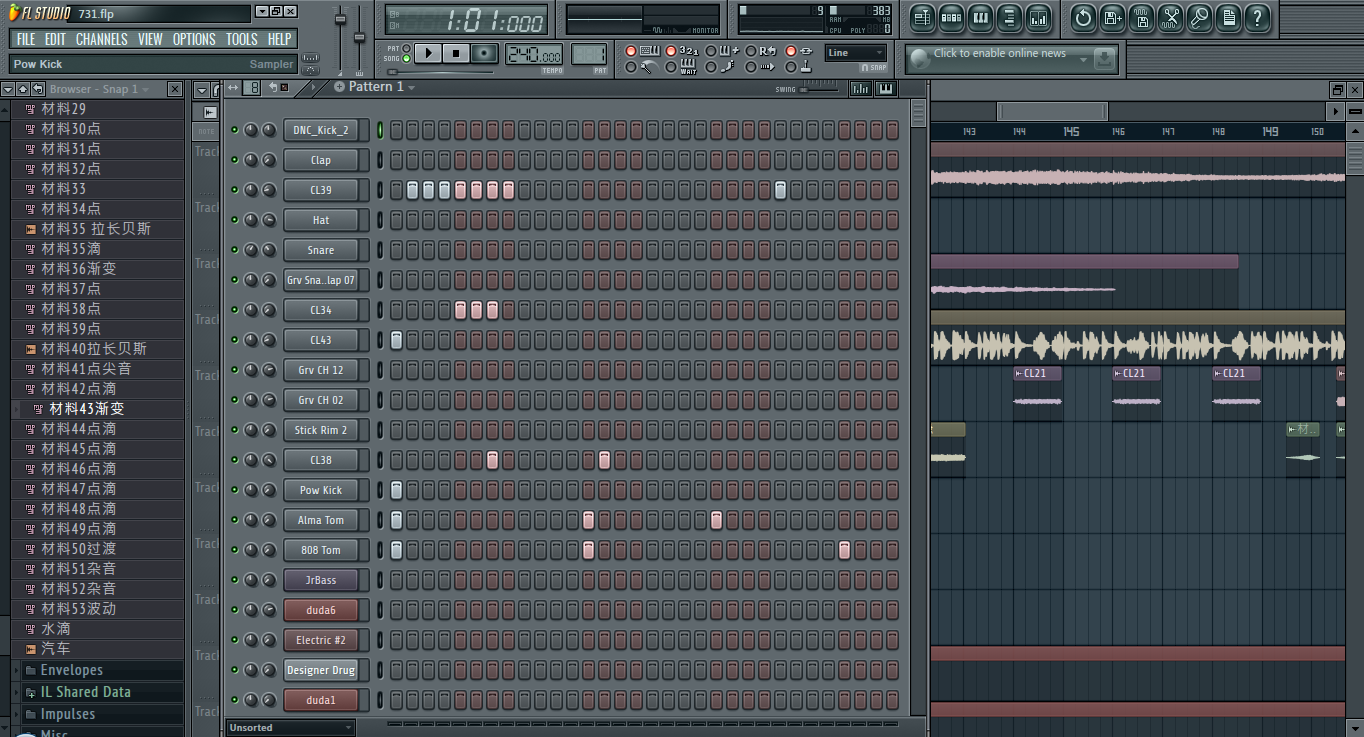The image size is (1364, 737).
Task: Mute the Clap channel green light
Action: 235,160
